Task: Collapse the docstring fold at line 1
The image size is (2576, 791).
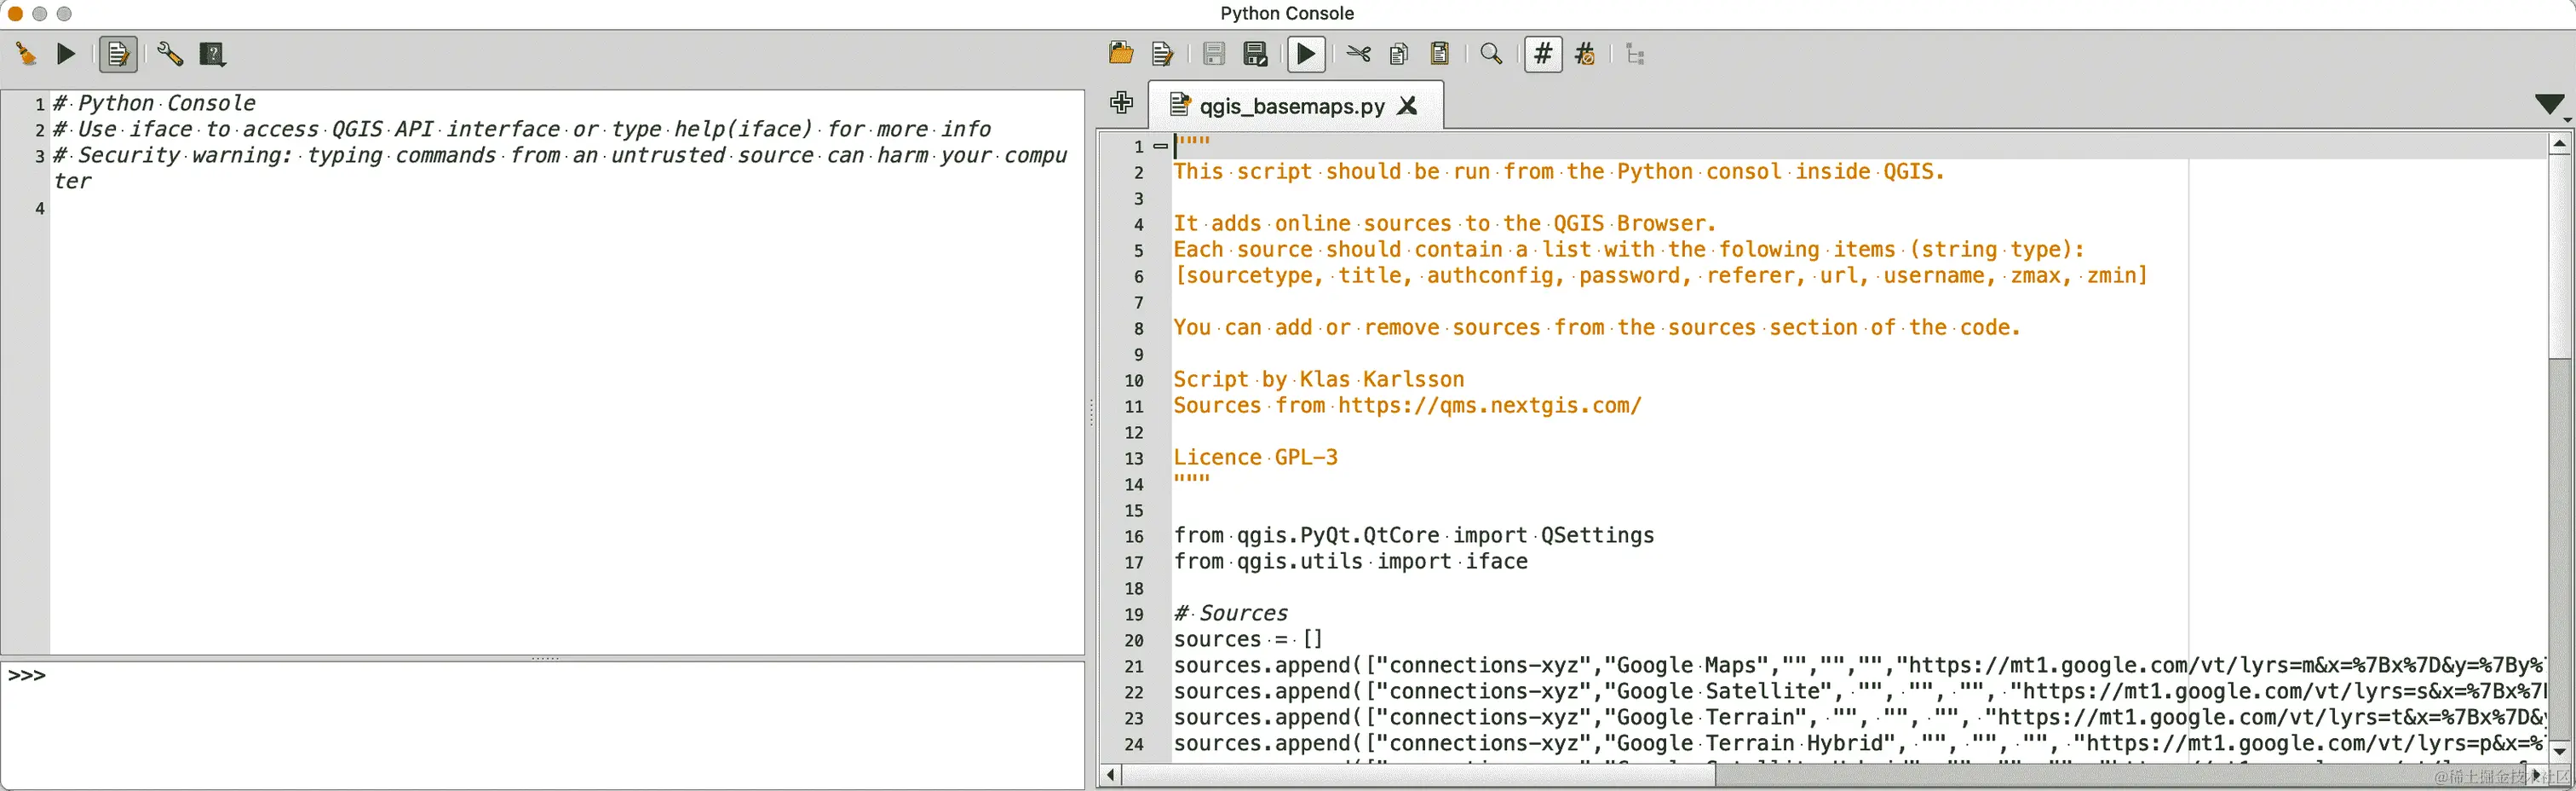Action: (x=1160, y=146)
